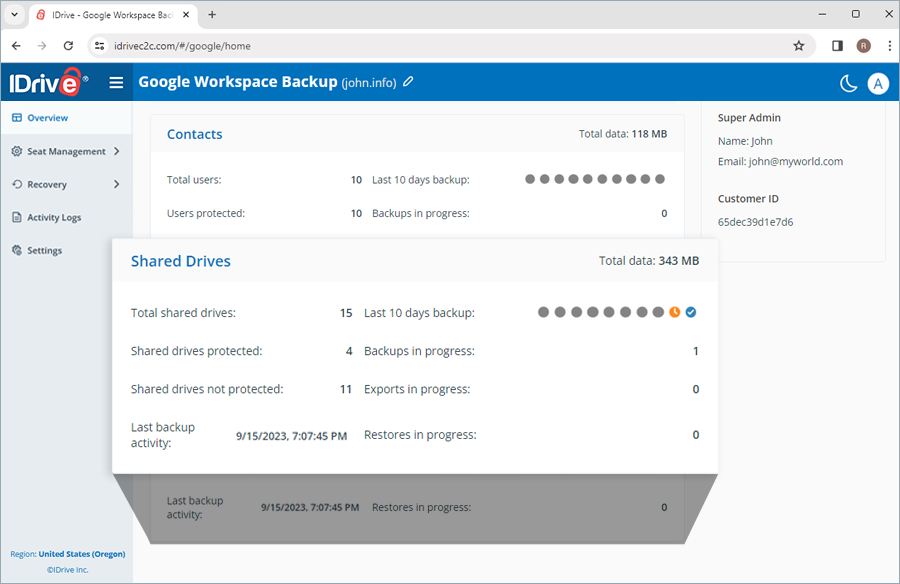
Task: Open Activity Logs from the sidebar
Action: point(54,218)
